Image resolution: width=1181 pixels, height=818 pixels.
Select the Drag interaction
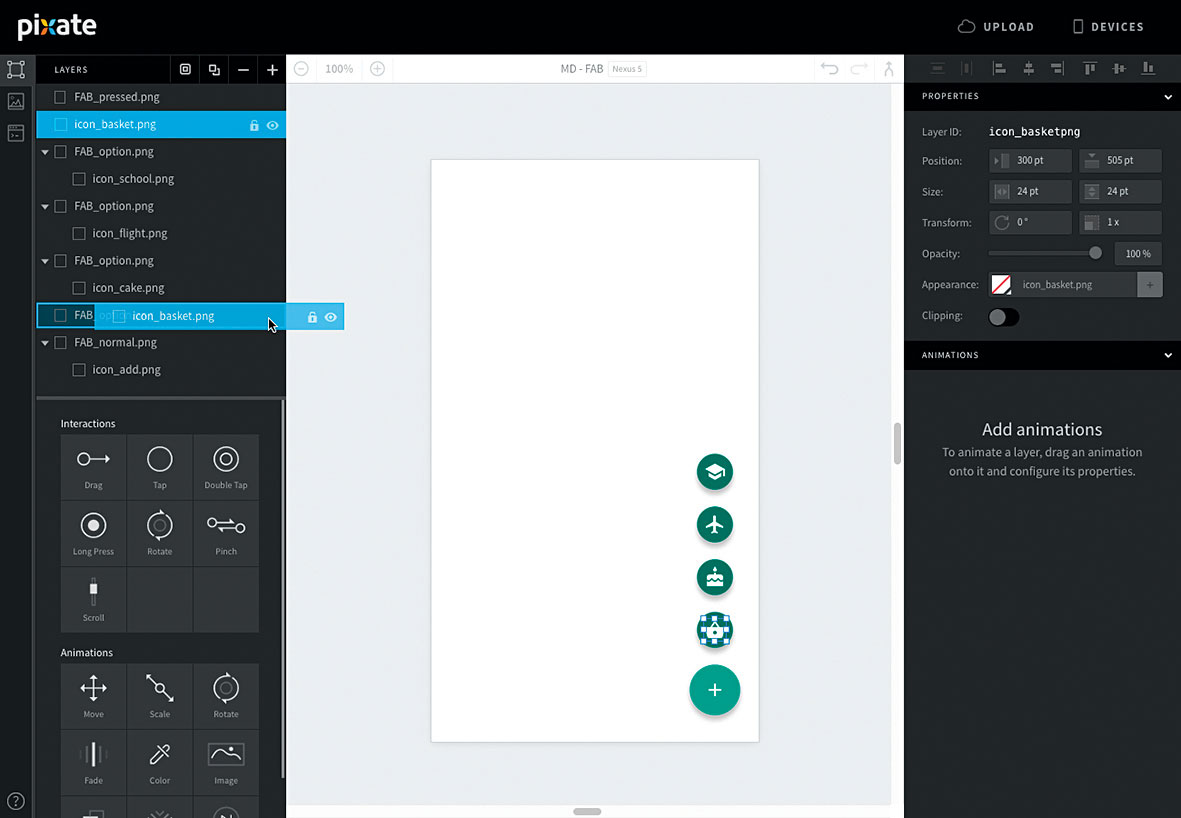93,467
